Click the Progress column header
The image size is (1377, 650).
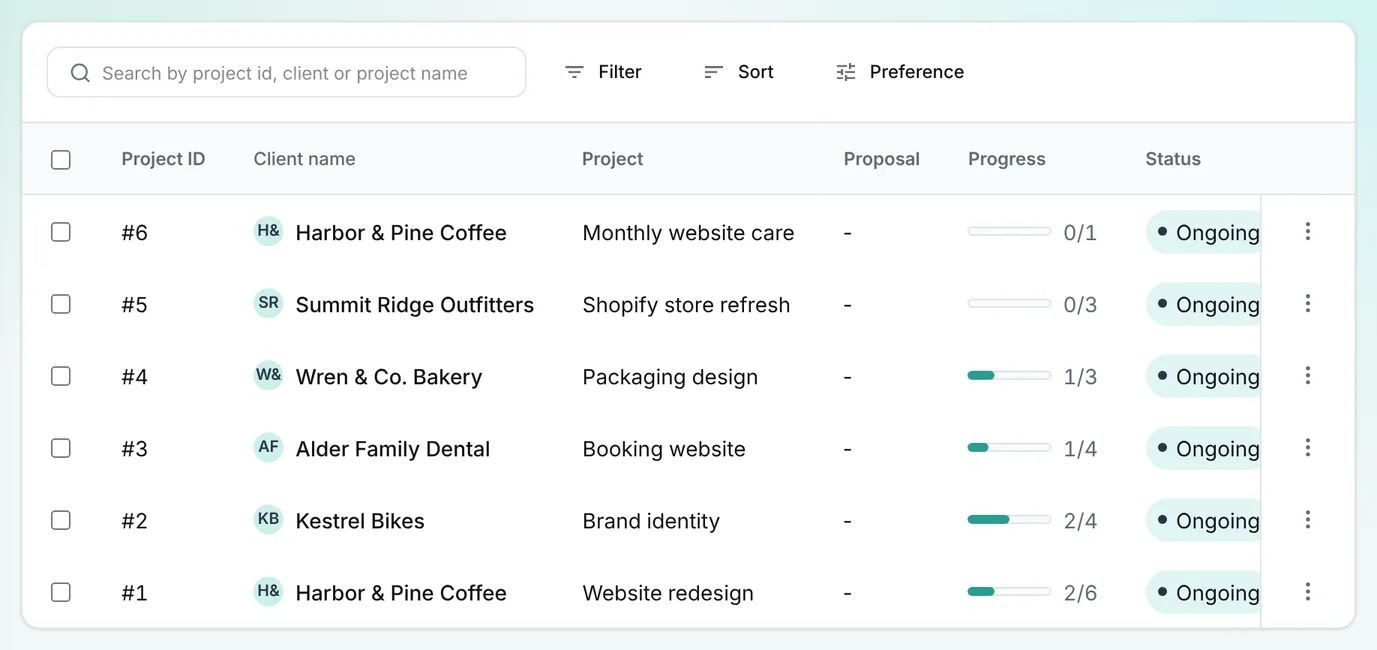1006,159
